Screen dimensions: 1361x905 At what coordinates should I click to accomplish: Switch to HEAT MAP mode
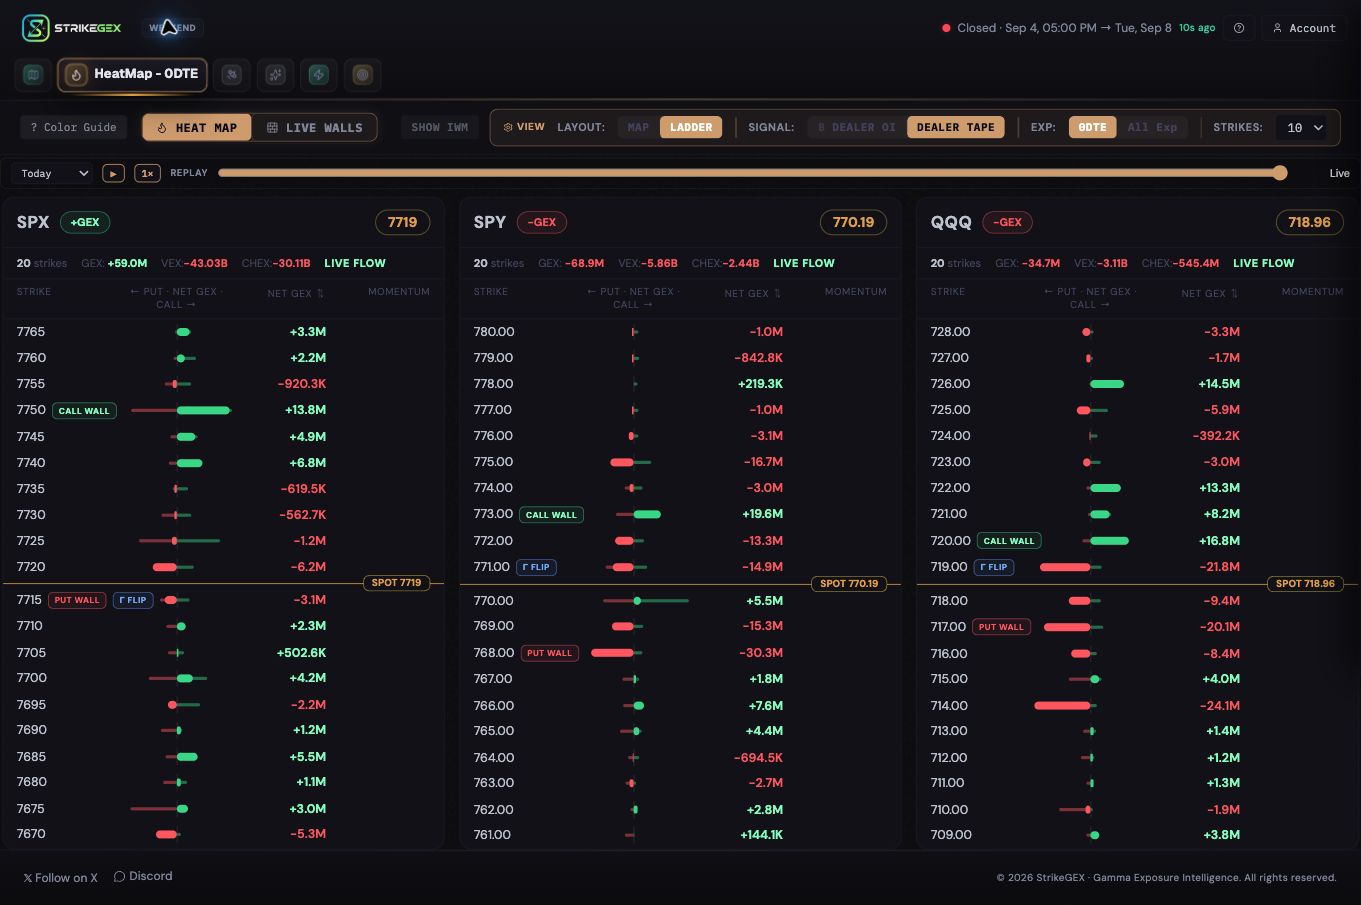(x=197, y=128)
